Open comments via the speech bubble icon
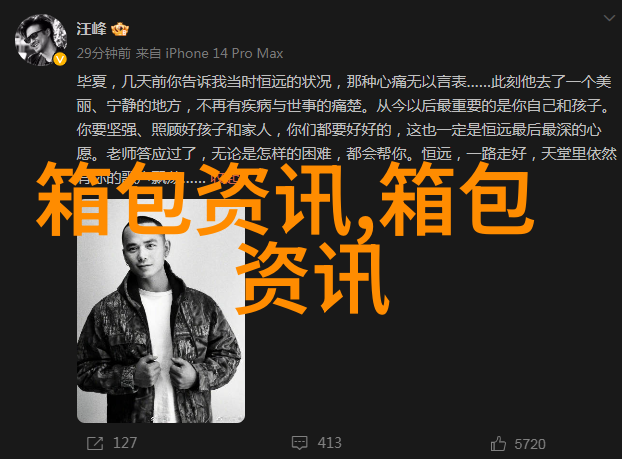The image size is (622, 459). coord(299,443)
